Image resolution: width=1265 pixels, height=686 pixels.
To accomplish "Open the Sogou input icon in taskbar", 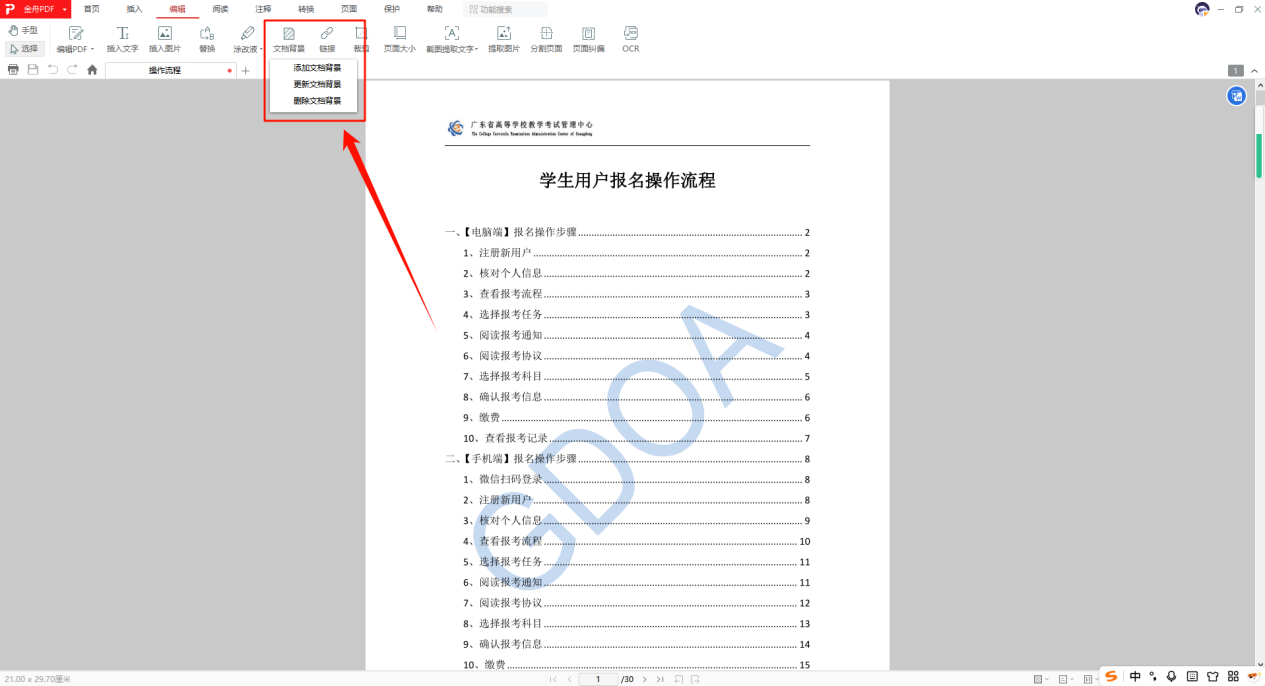I will click(1110, 677).
